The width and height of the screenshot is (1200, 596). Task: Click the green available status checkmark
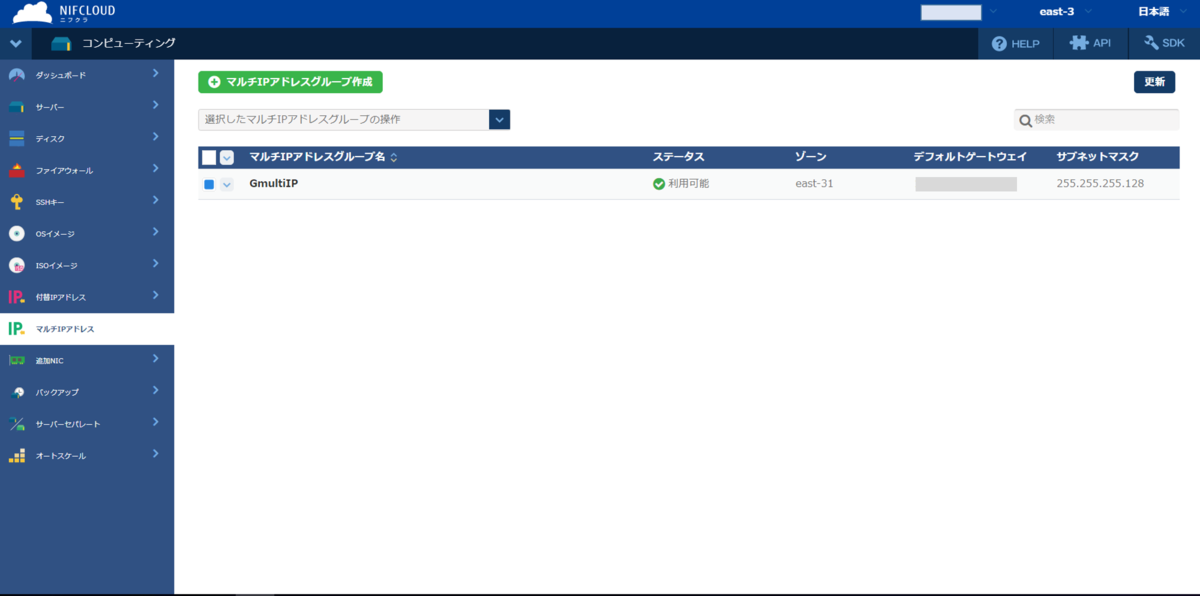[659, 184]
